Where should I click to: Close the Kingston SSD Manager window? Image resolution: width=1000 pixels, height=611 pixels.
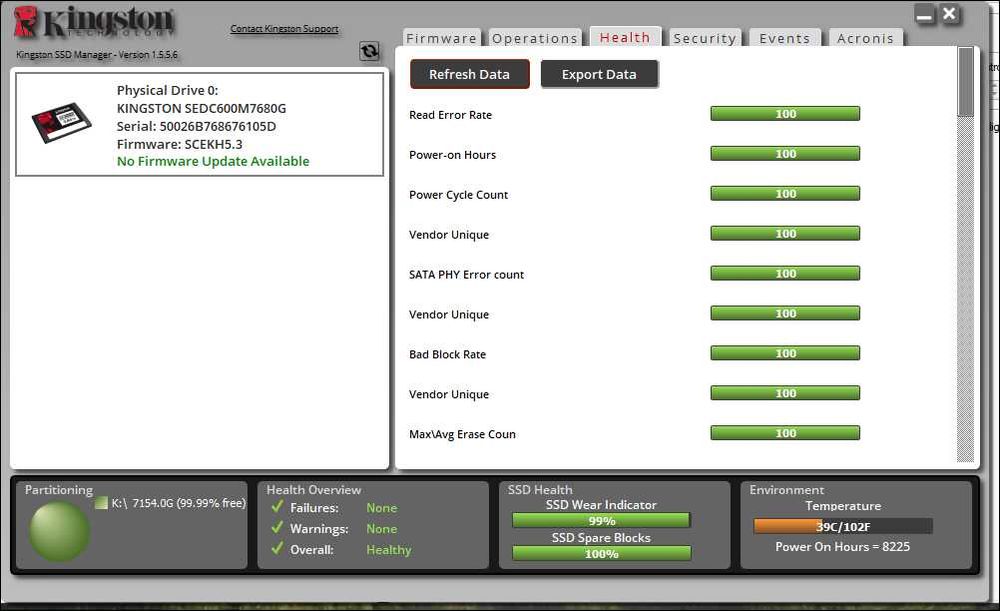tap(950, 14)
